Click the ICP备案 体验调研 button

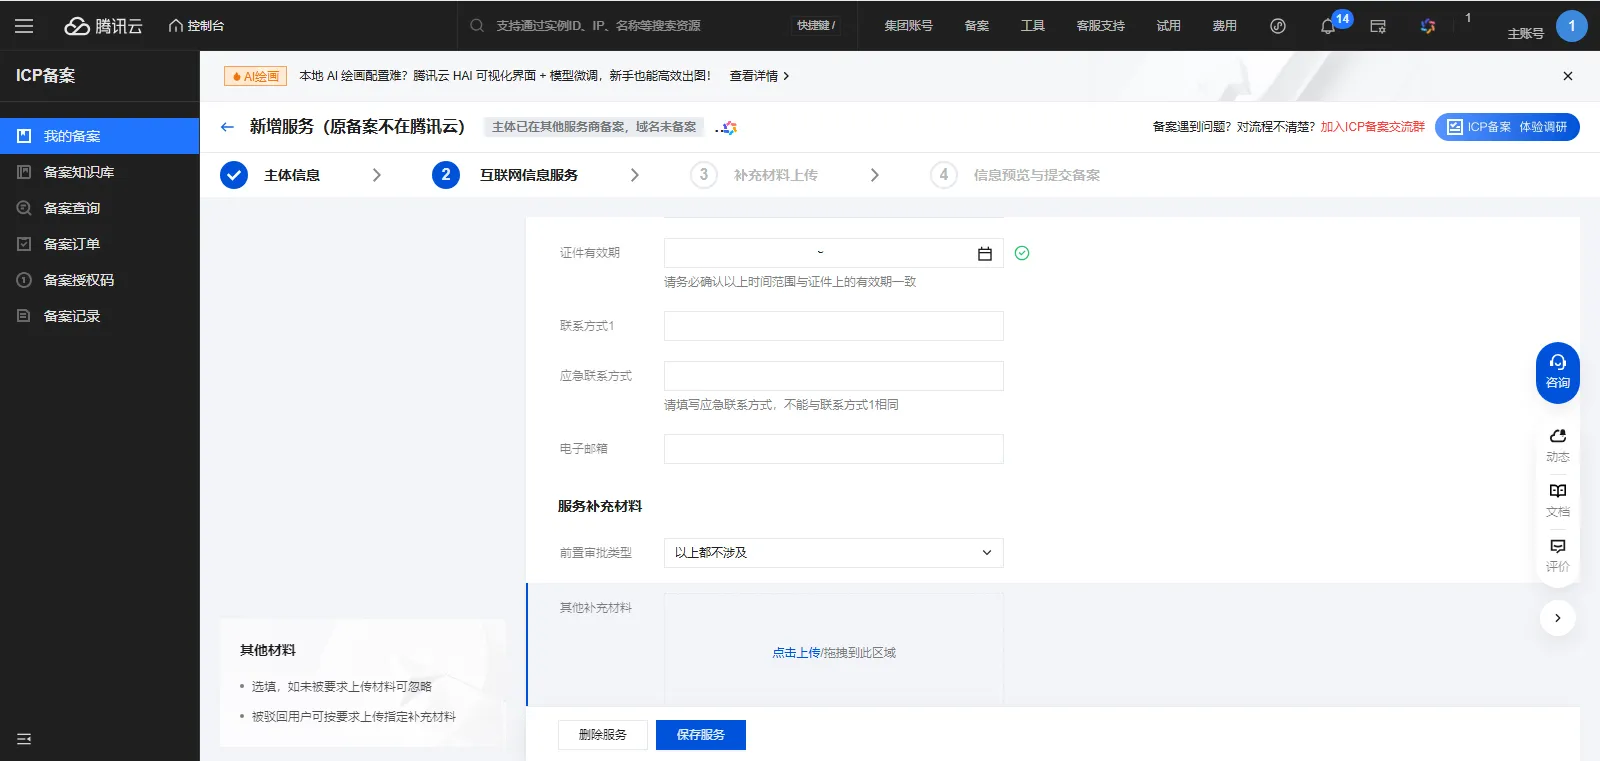coord(1507,127)
